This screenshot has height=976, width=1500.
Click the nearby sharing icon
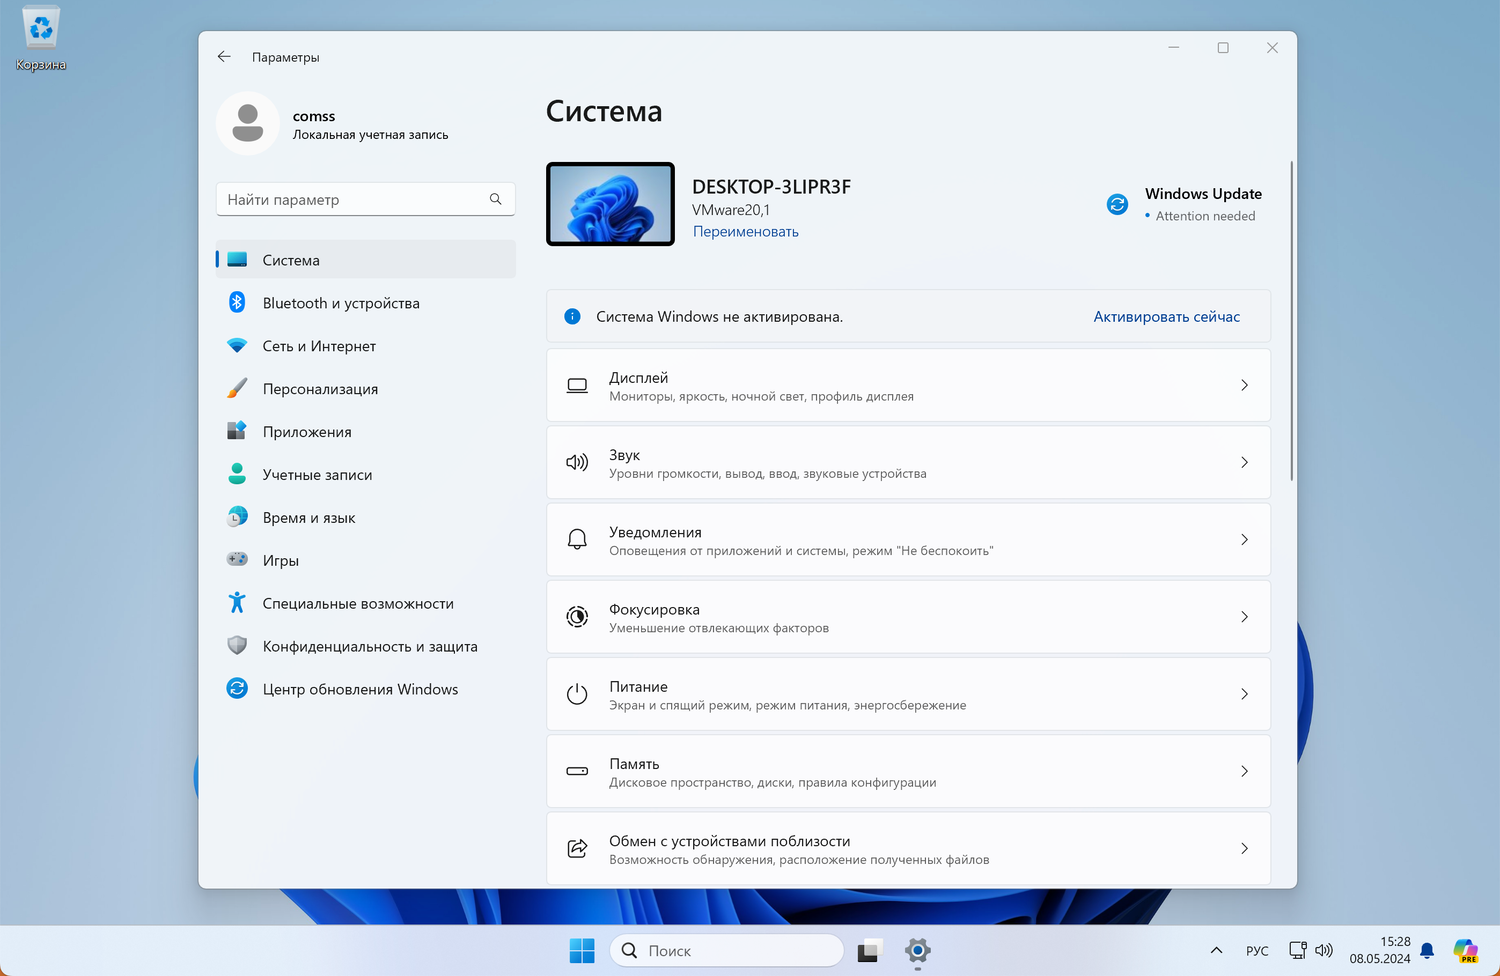pyautogui.click(x=577, y=848)
